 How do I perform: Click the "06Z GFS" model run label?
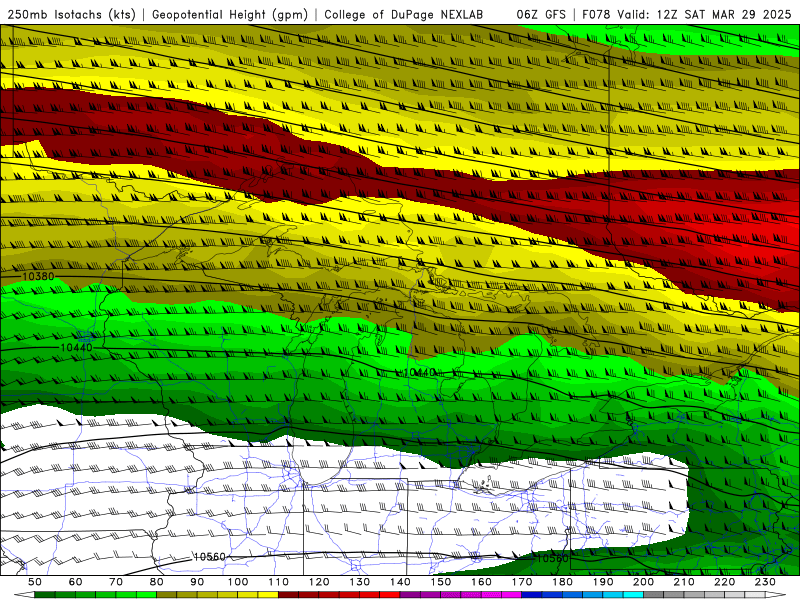click(x=541, y=15)
